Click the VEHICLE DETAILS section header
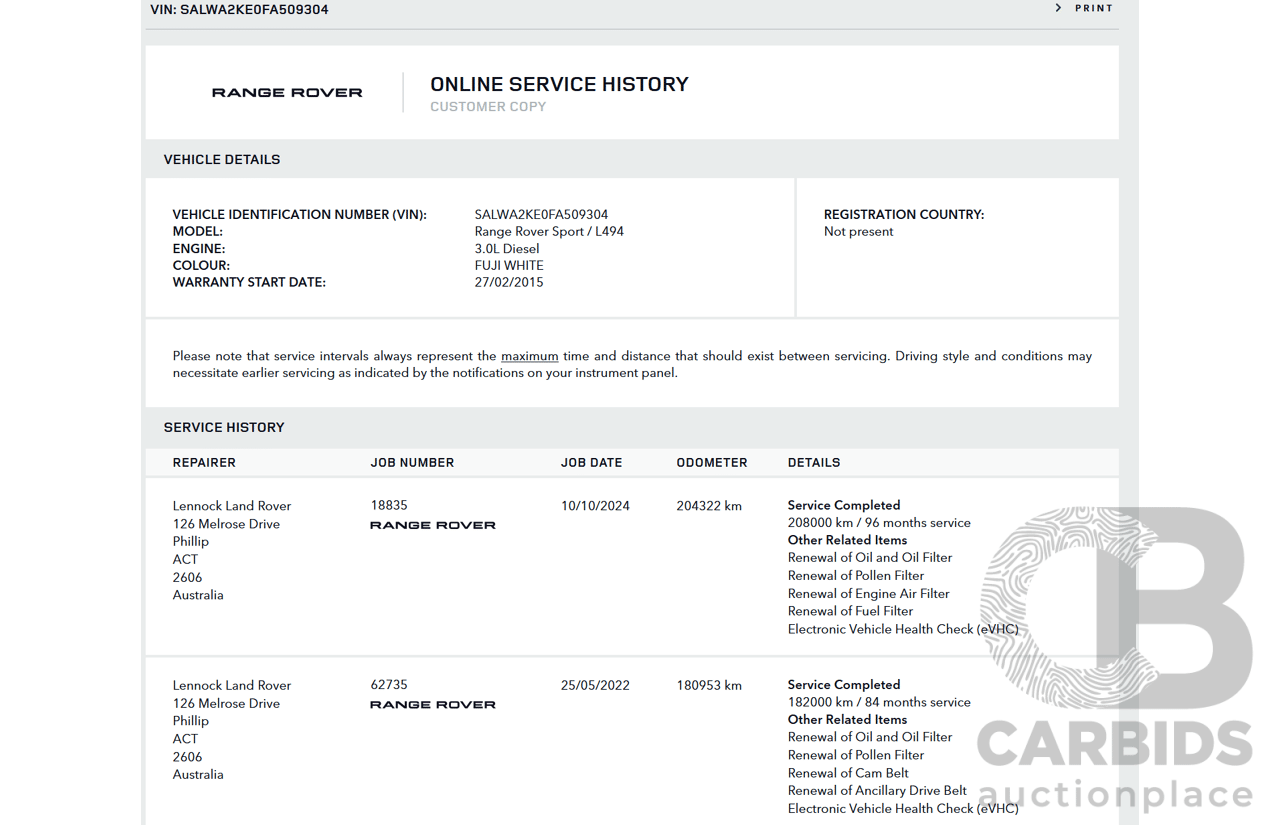The height and width of the screenshot is (825, 1280). point(222,160)
